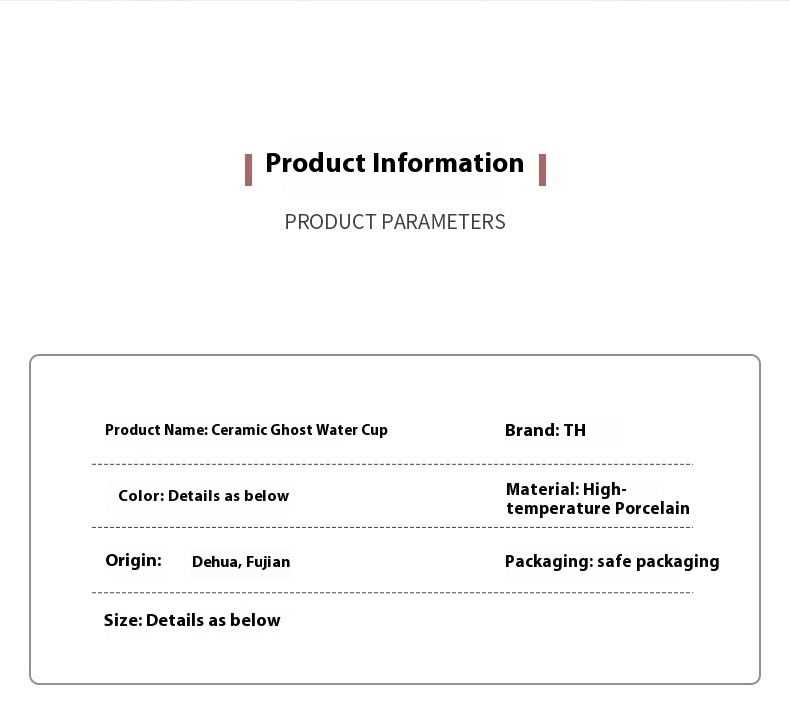Click the "Product Name:" label
This screenshot has height=714, width=790.
tap(156, 430)
